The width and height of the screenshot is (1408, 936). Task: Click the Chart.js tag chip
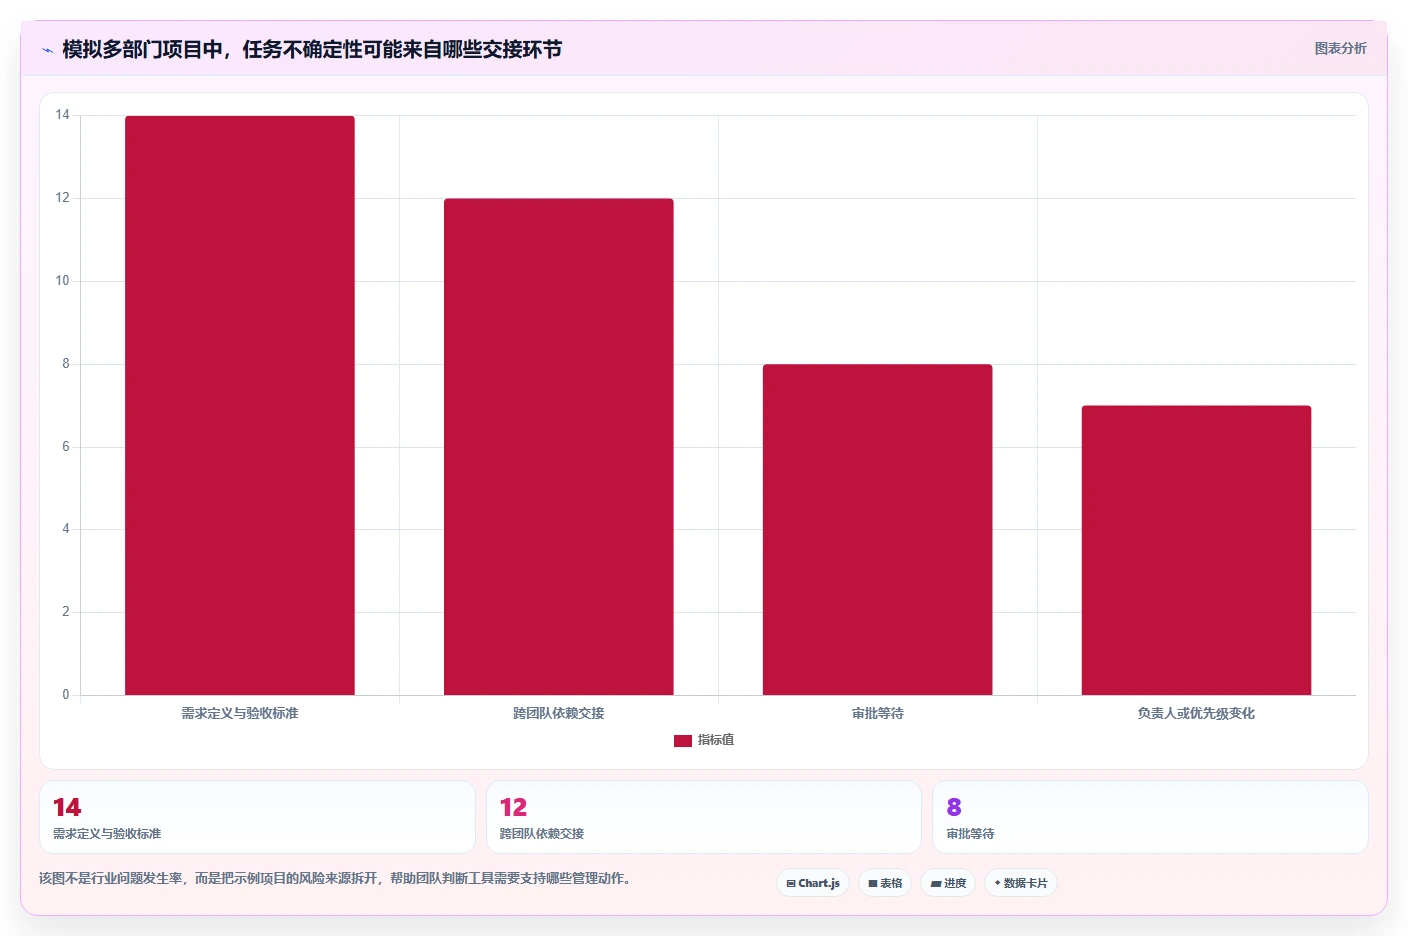pyautogui.click(x=813, y=883)
